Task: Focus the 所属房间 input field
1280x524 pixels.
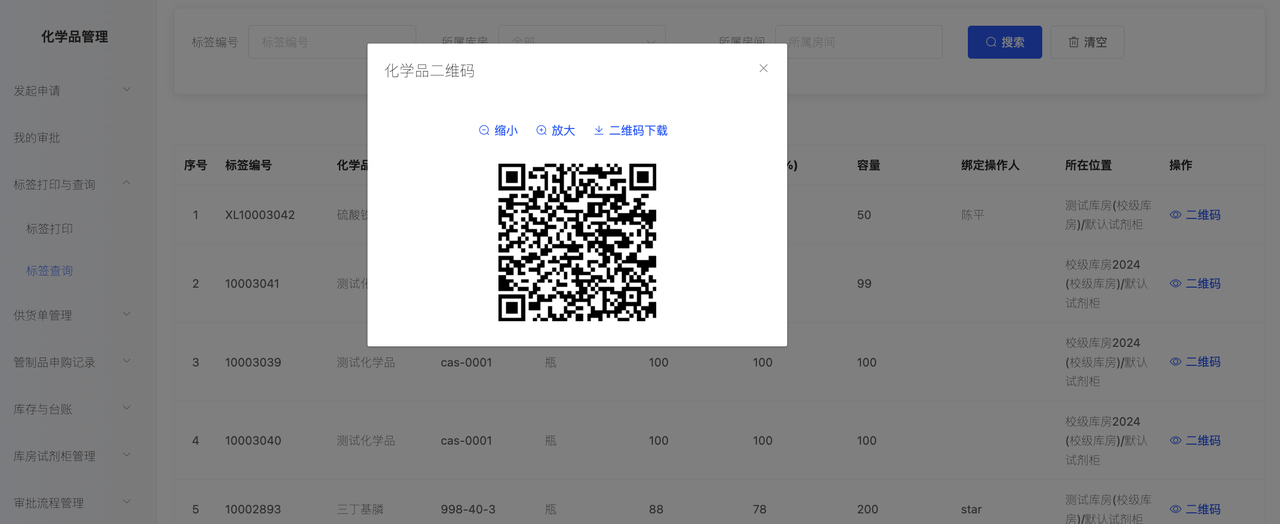Action: point(859,42)
